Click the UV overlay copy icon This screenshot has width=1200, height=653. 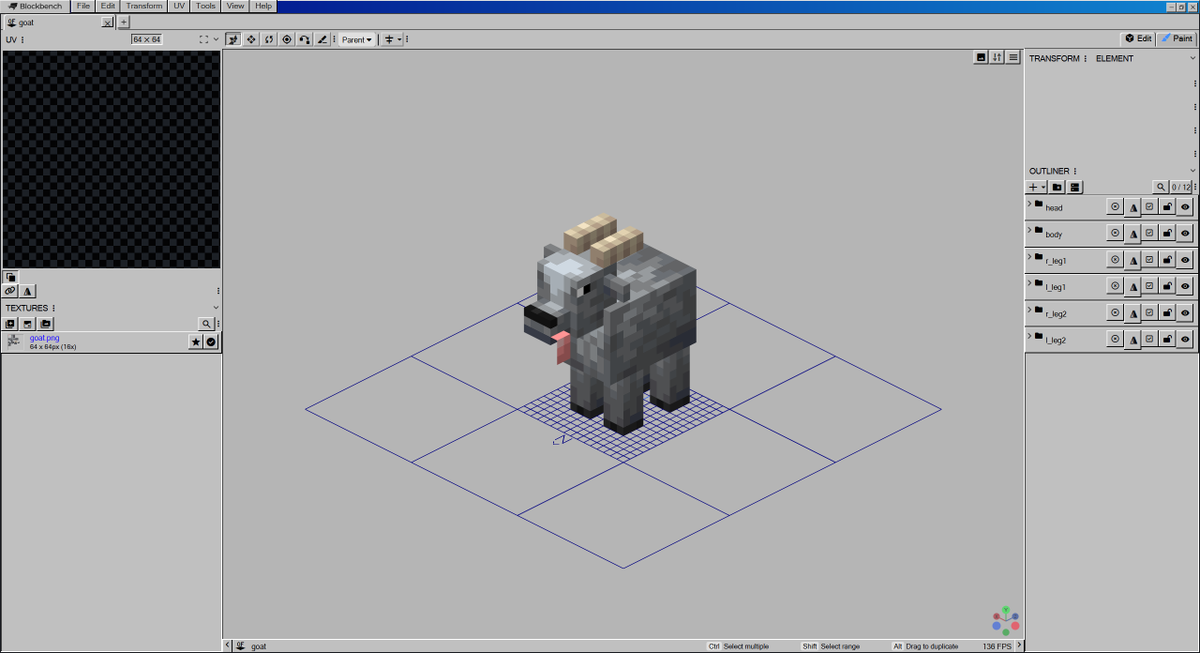click(x=10, y=277)
